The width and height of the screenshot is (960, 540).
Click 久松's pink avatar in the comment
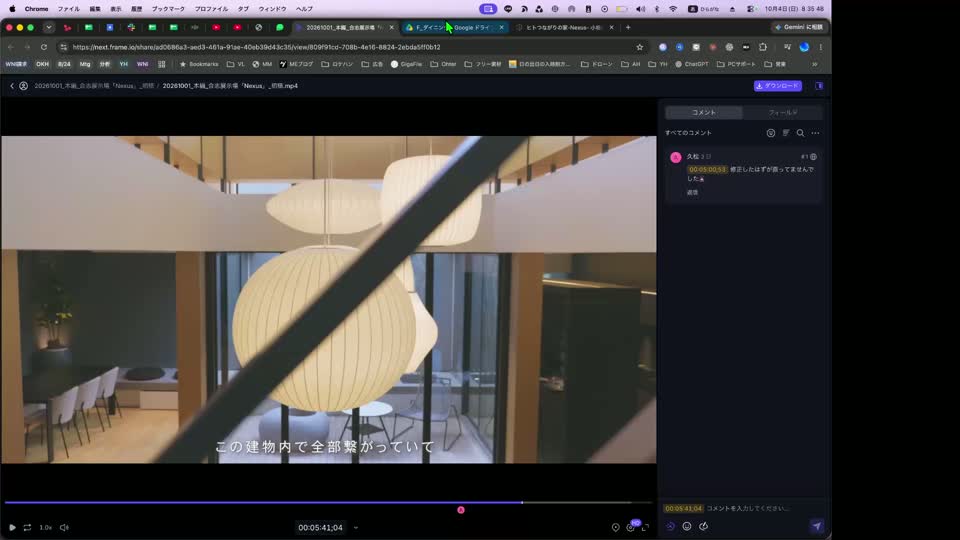click(675, 157)
